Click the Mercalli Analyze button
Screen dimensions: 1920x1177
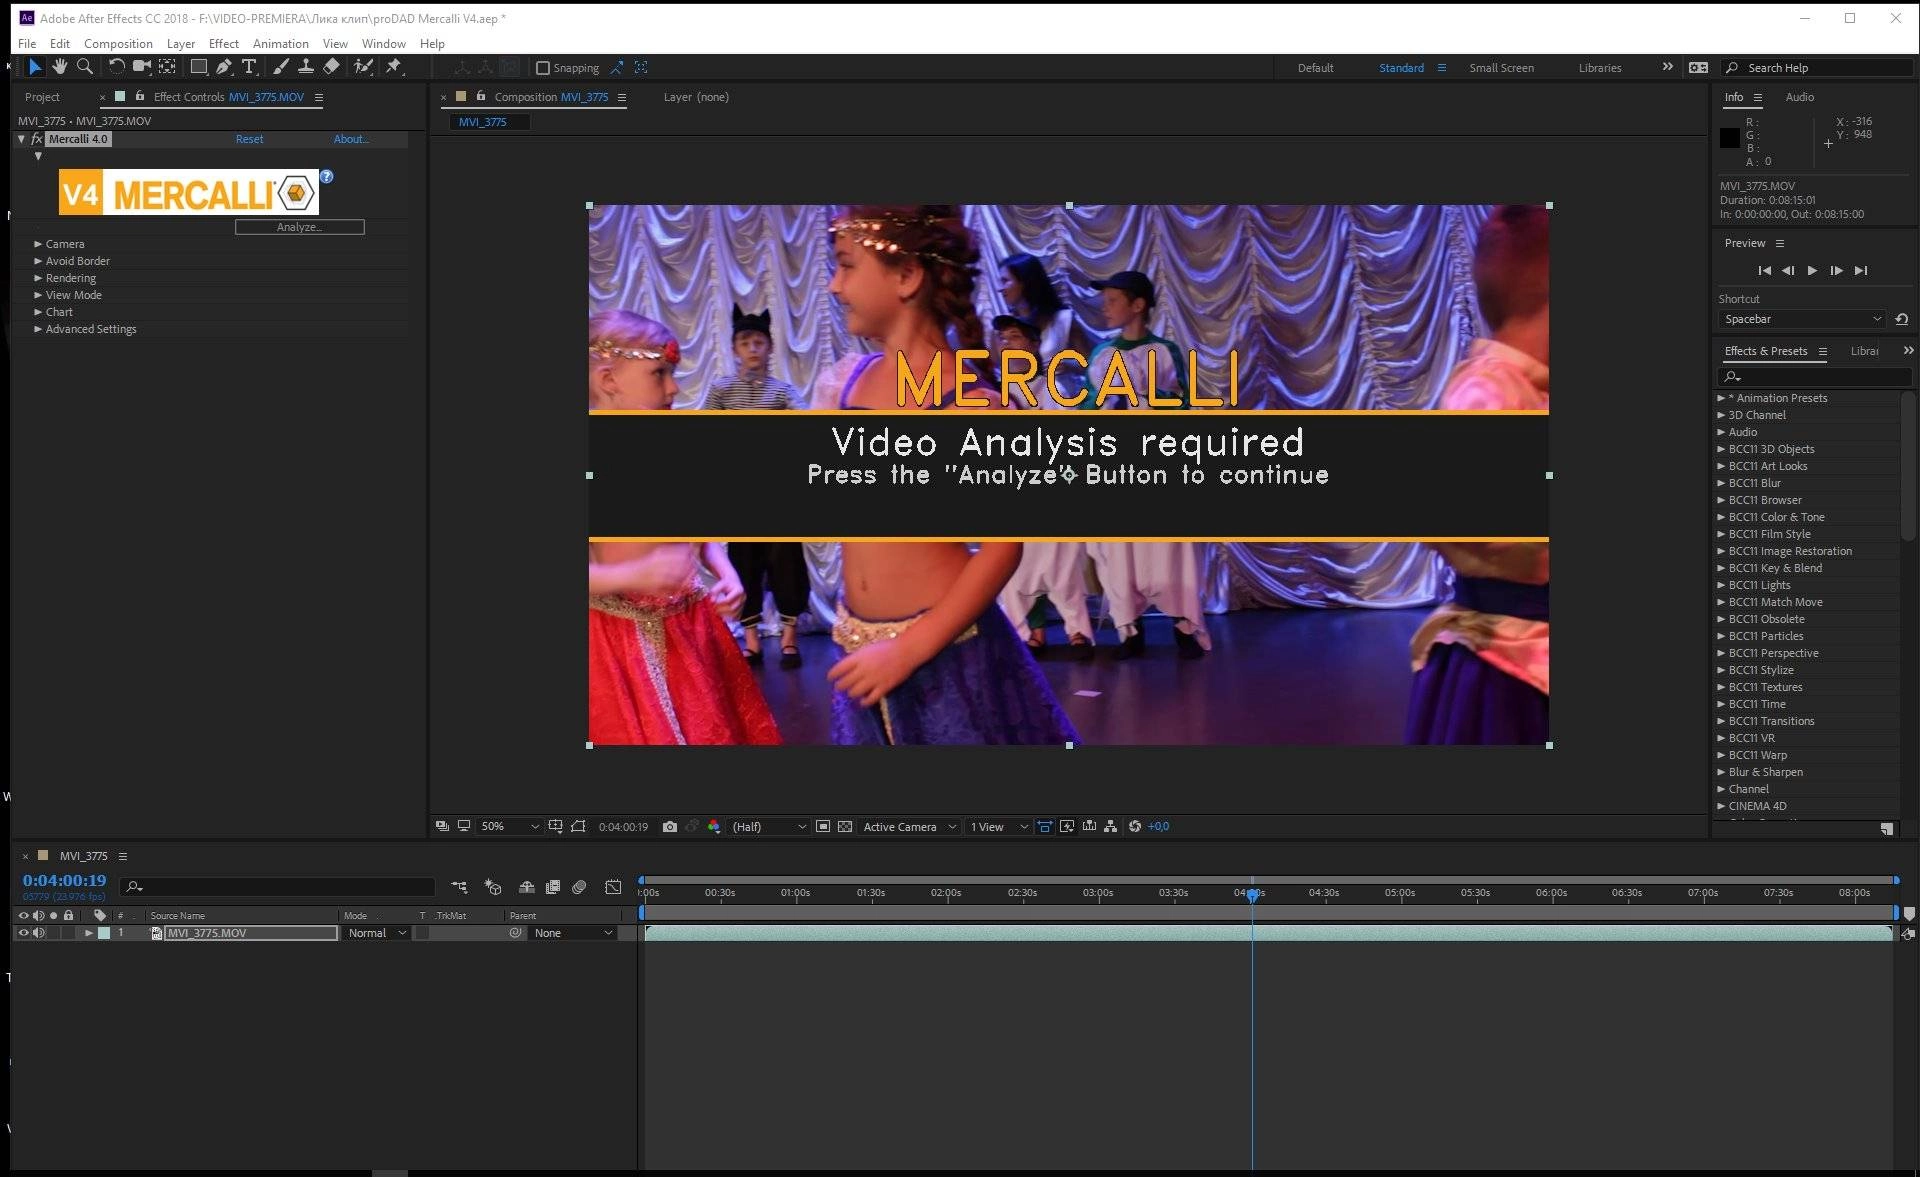[x=299, y=227]
